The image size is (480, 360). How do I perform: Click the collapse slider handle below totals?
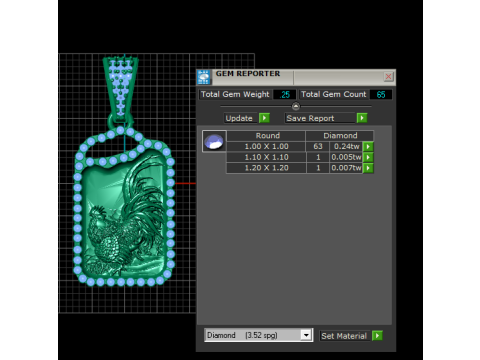296,106
